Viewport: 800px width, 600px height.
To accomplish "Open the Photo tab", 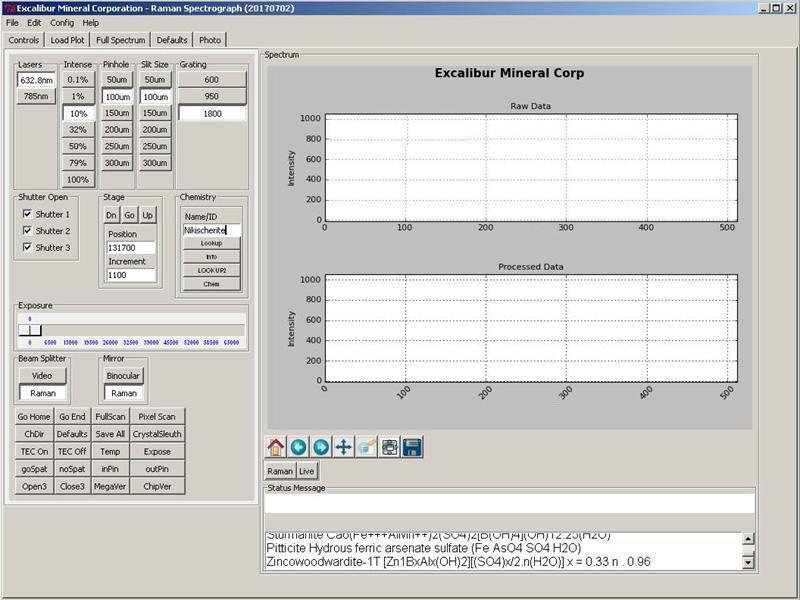I will [210, 40].
